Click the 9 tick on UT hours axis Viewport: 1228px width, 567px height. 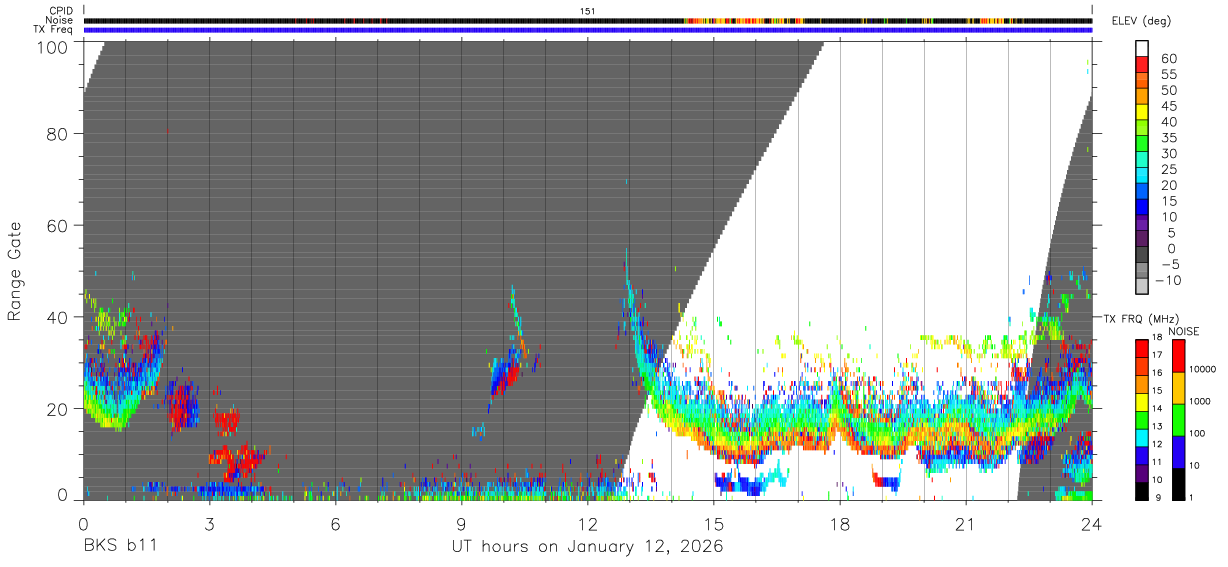click(x=462, y=524)
